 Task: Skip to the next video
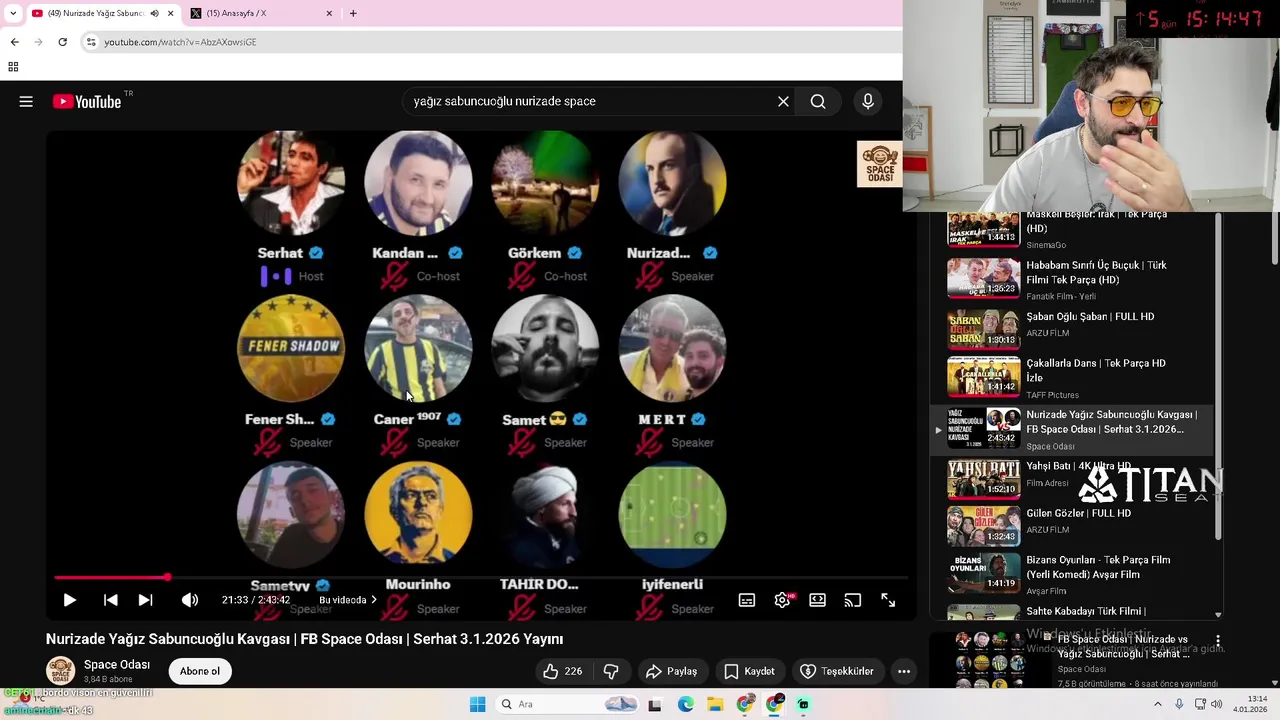[145, 600]
